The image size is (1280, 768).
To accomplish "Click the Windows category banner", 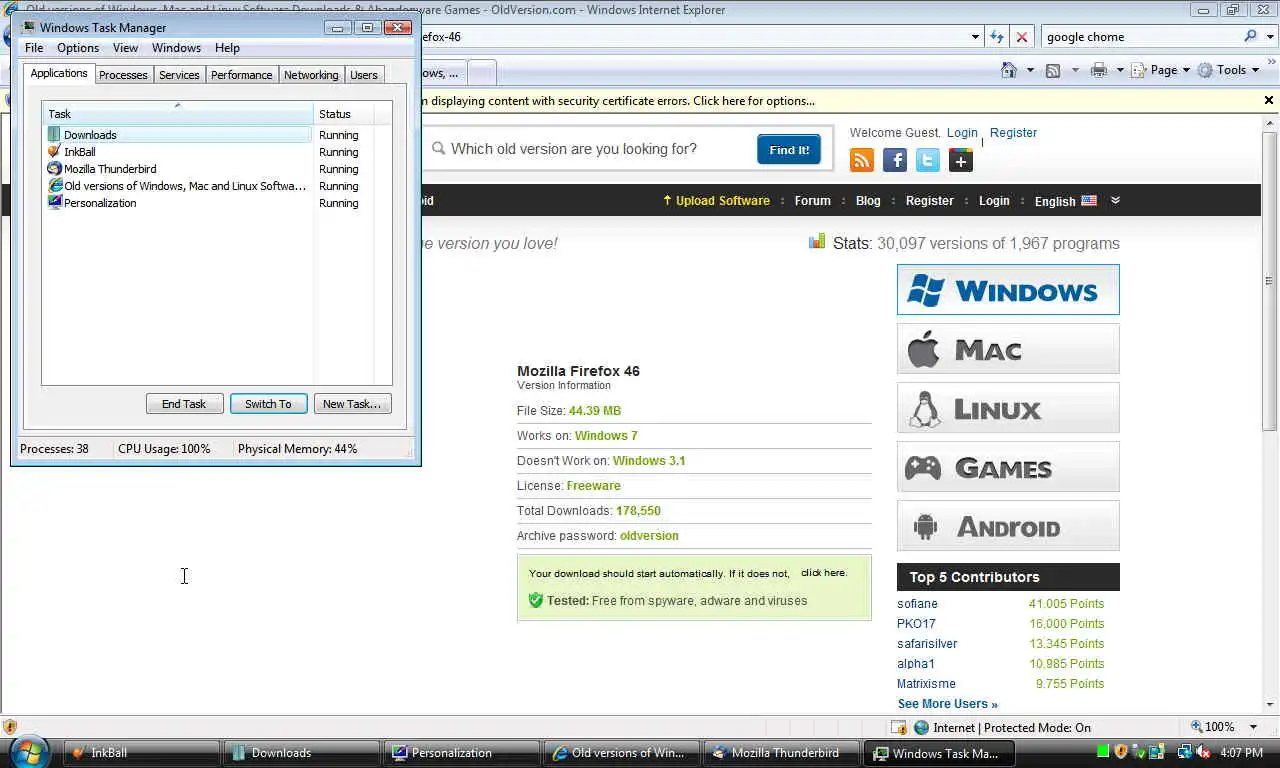I will click(x=1008, y=290).
